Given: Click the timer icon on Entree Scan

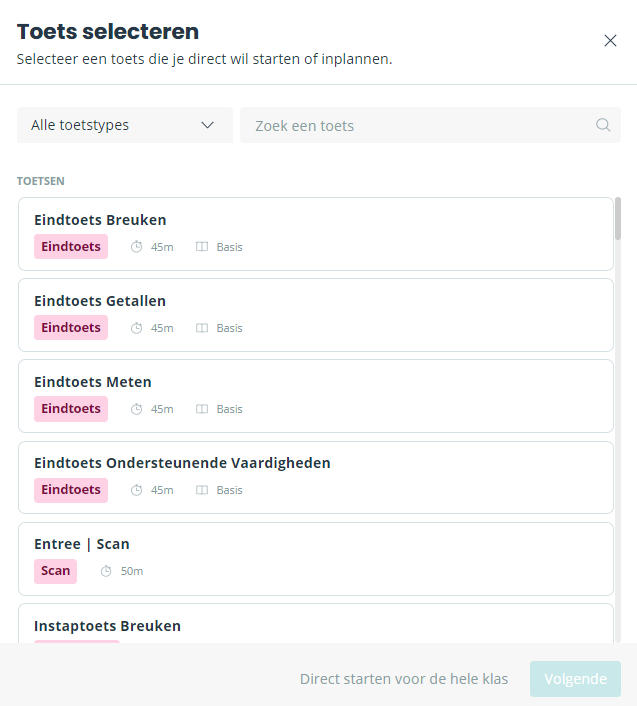Looking at the screenshot, I should coord(106,571).
